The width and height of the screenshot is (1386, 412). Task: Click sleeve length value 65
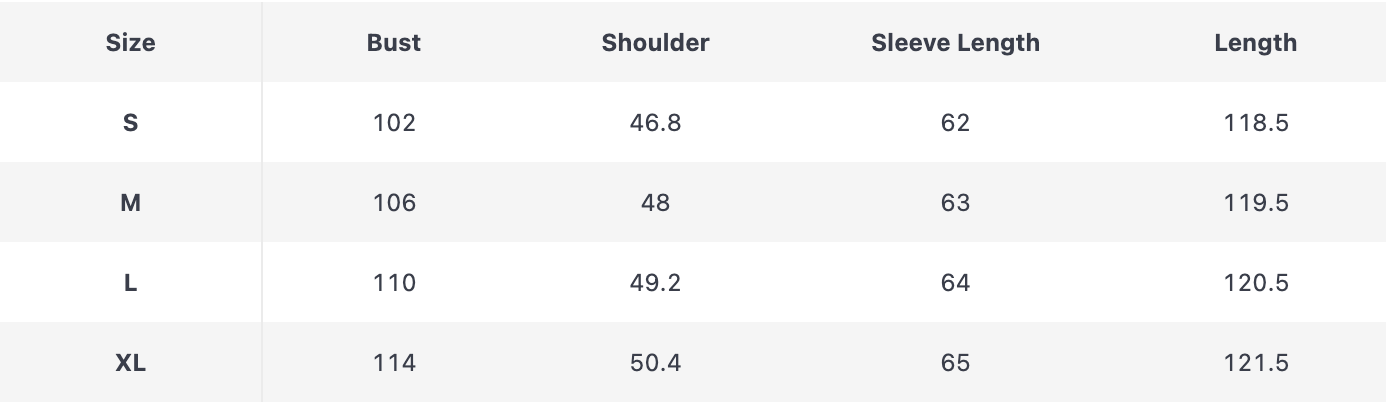955,363
